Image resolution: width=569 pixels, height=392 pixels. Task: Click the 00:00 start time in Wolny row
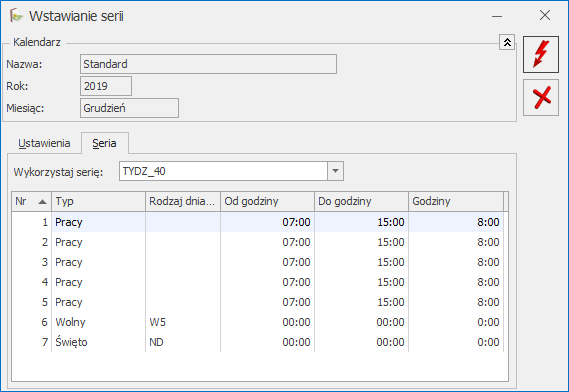[x=267, y=322]
